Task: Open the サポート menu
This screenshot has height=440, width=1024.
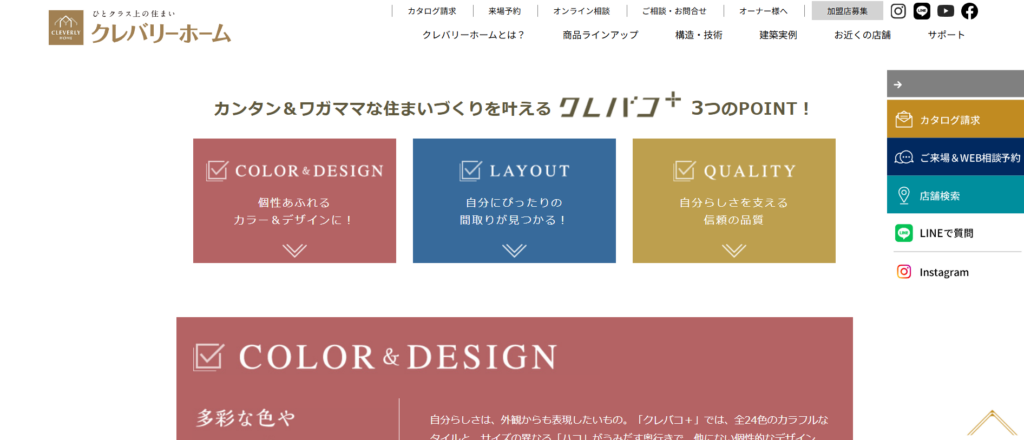Action: pyautogui.click(x=946, y=35)
